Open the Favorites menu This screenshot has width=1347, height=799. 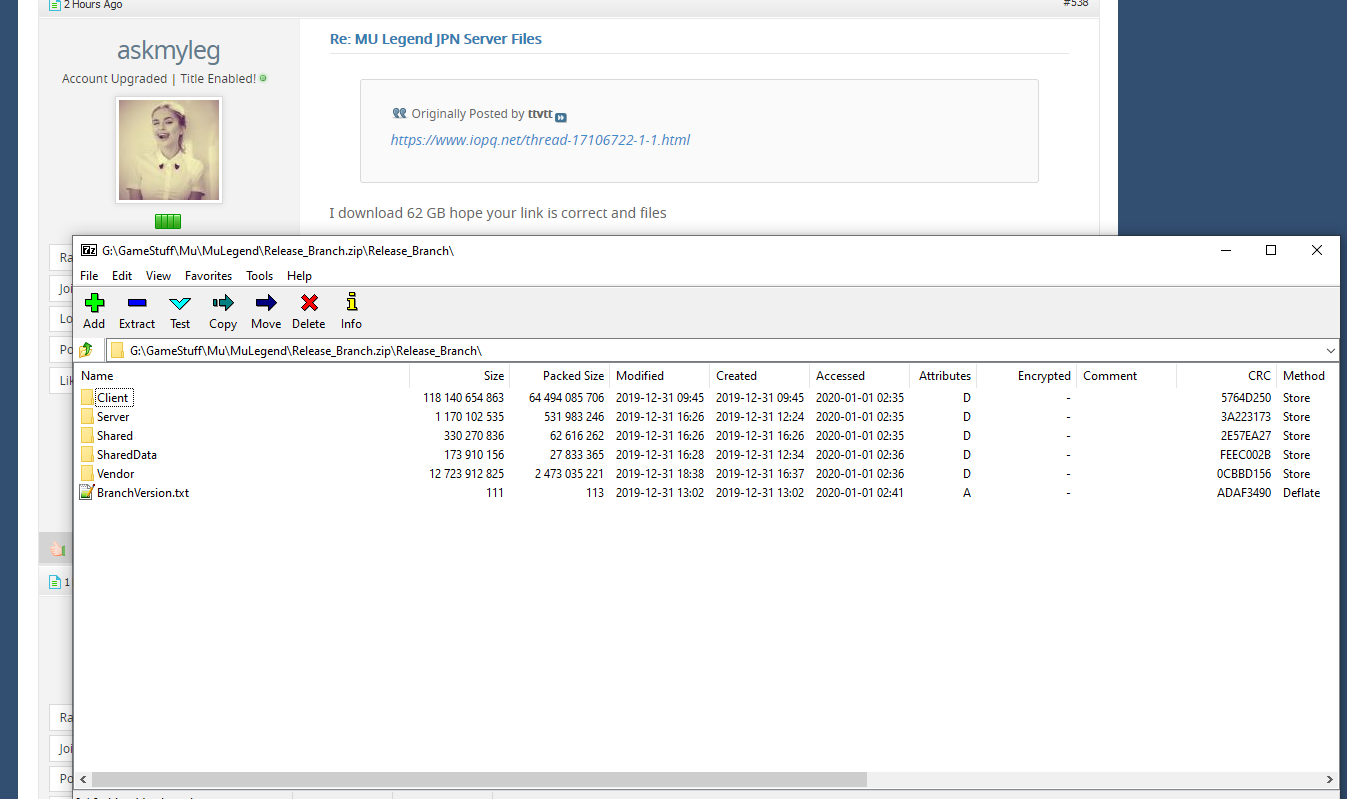point(208,276)
